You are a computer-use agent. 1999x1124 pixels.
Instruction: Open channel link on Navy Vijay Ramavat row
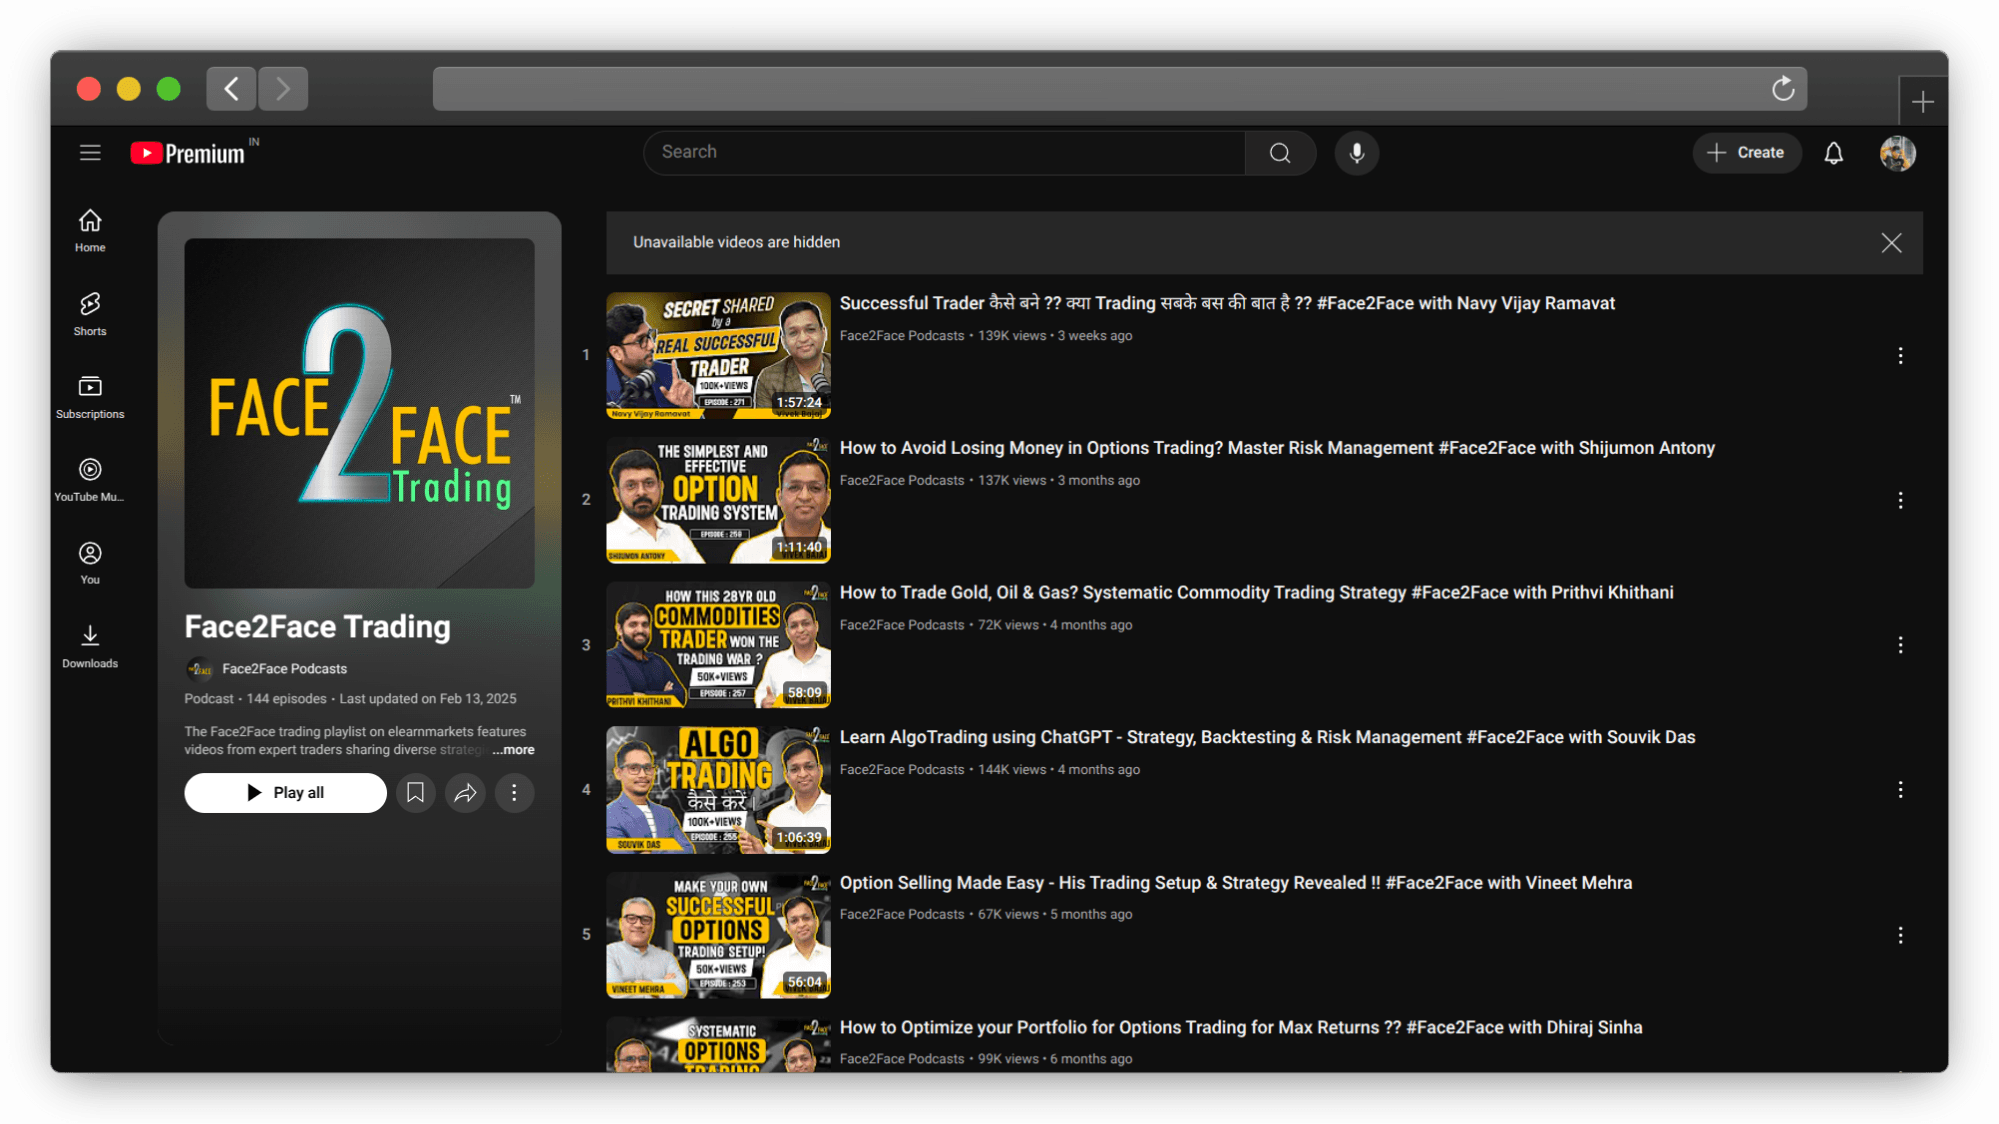(902, 336)
